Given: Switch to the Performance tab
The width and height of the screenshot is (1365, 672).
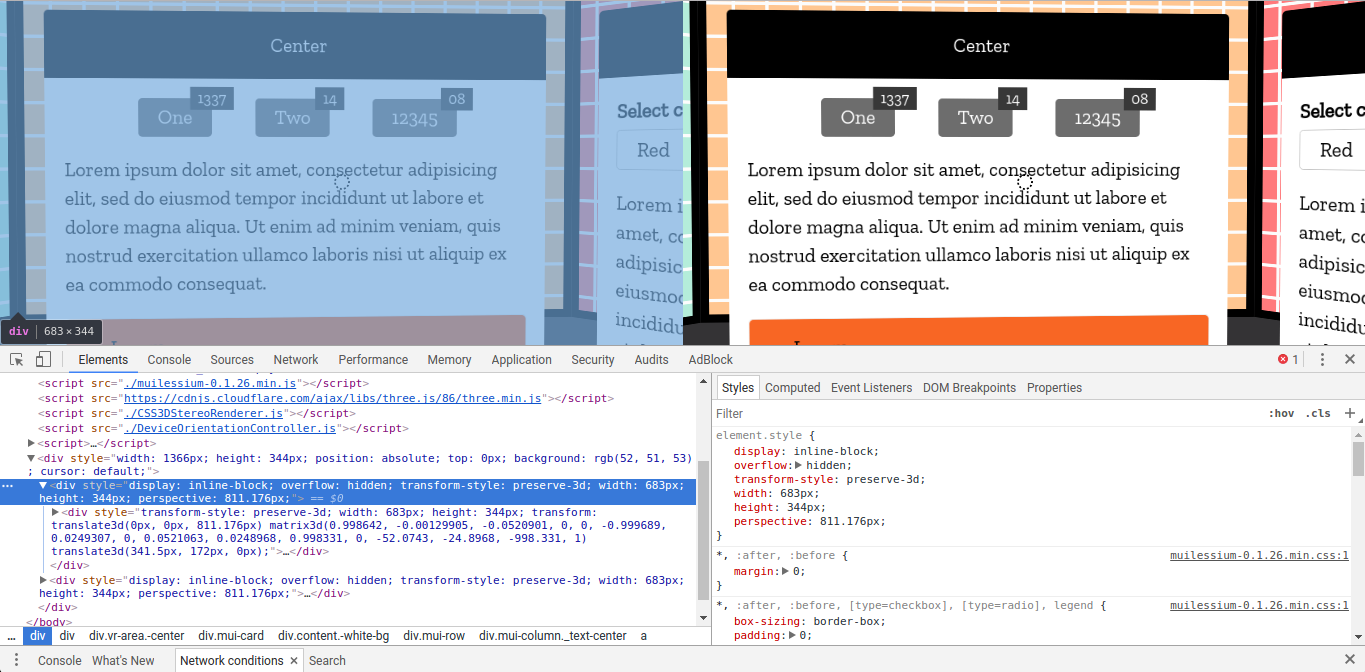Looking at the screenshot, I should [x=373, y=360].
